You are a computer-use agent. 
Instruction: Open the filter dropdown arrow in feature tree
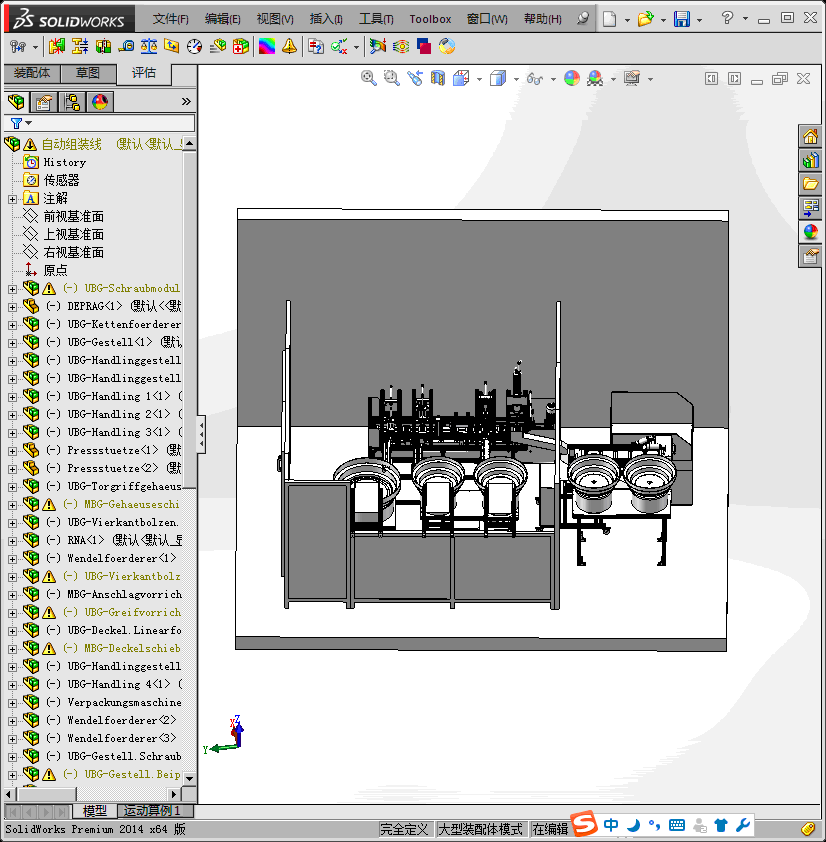[x=29, y=123]
